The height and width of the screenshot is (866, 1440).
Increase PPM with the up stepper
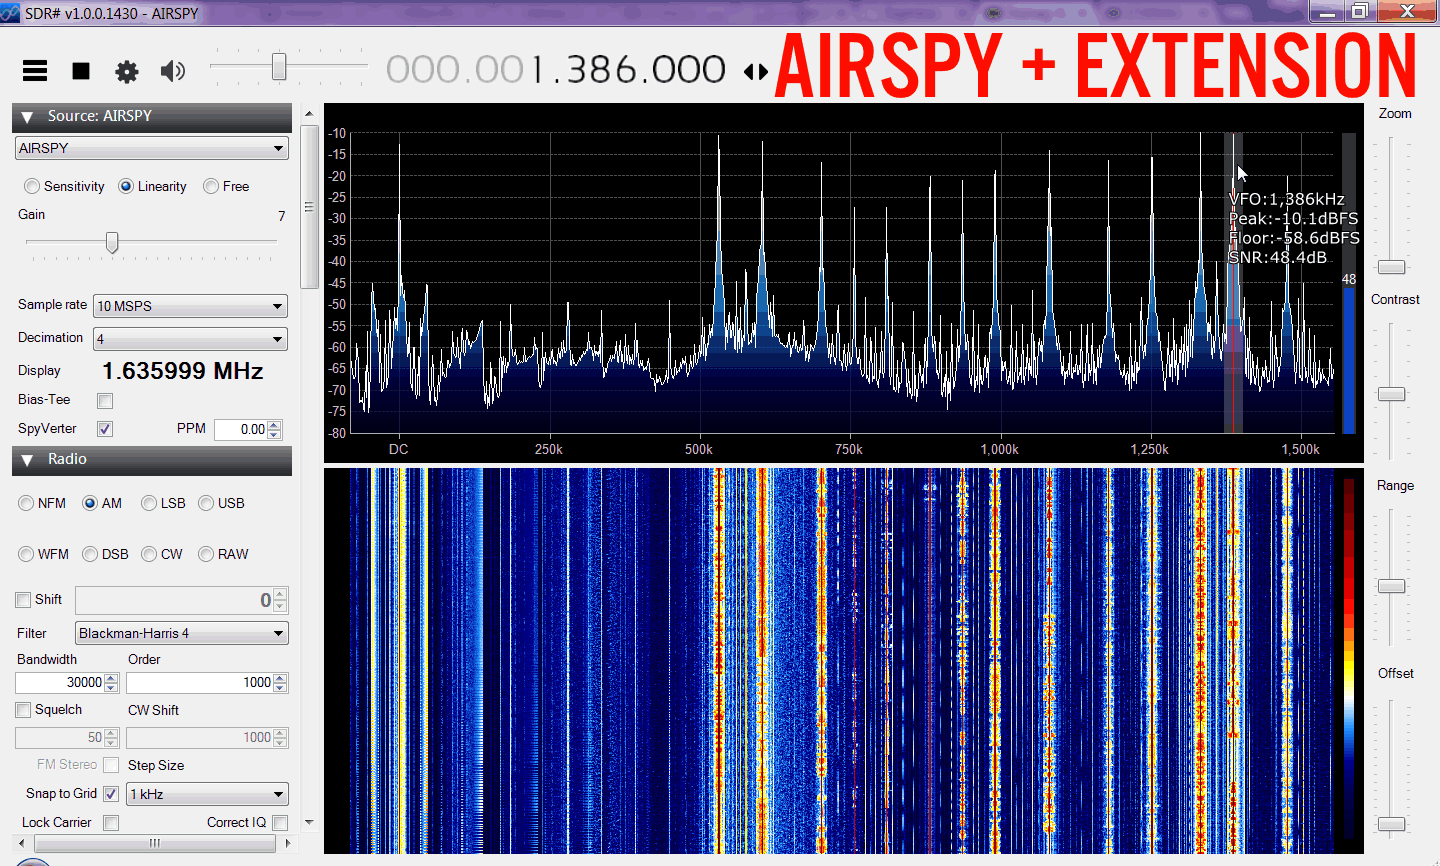(x=275, y=425)
